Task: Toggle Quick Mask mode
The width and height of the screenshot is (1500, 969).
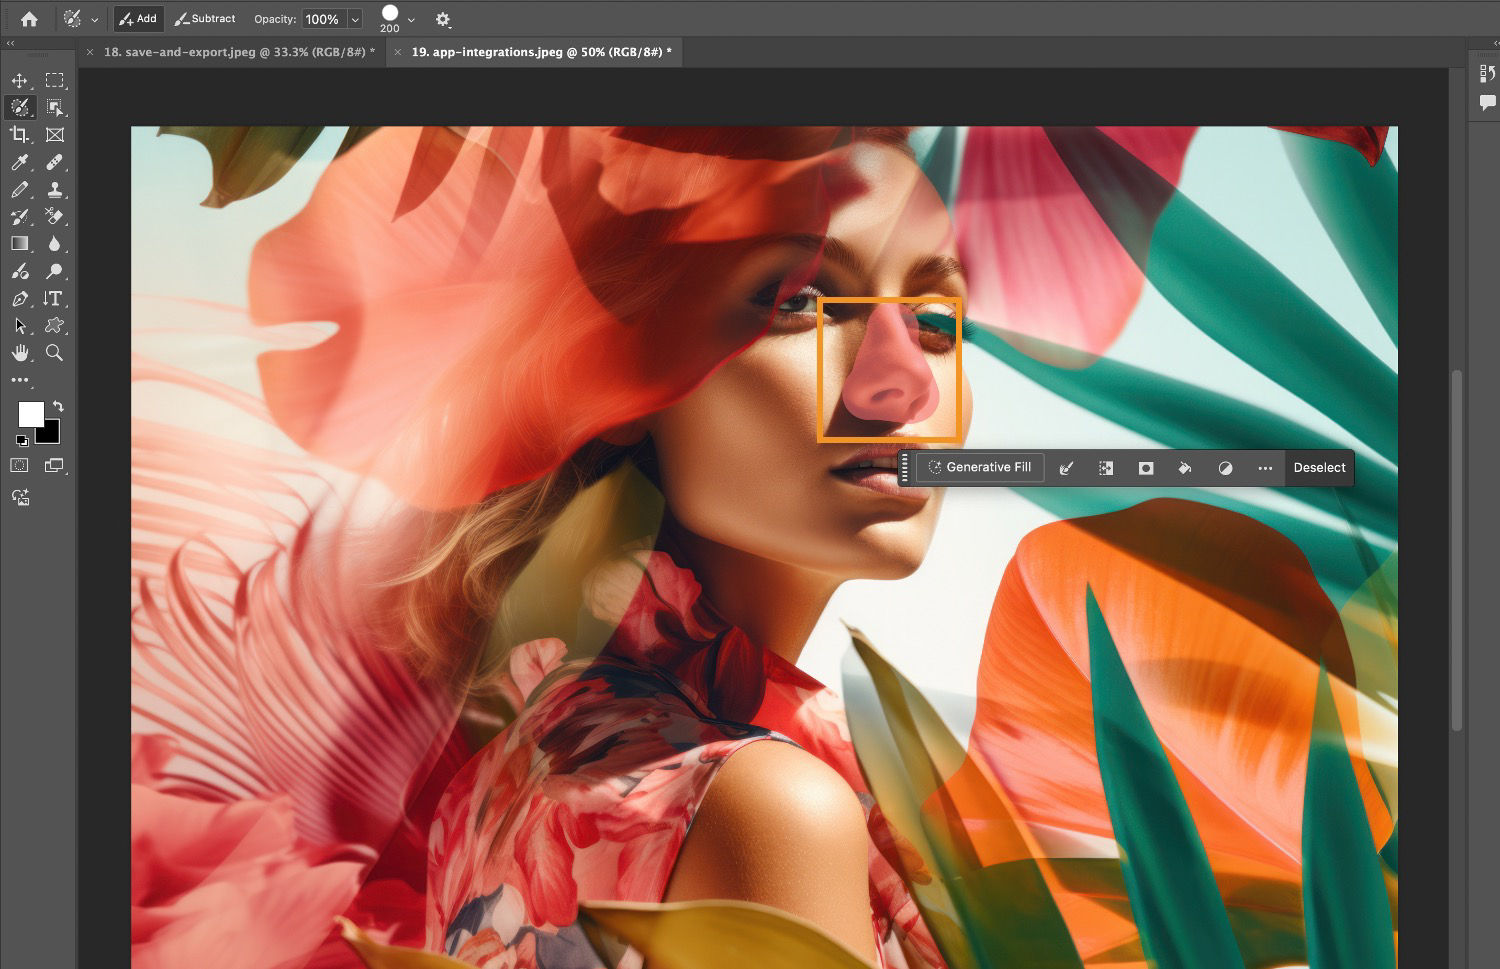Action: pyautogui.click(x=18, y=465)
